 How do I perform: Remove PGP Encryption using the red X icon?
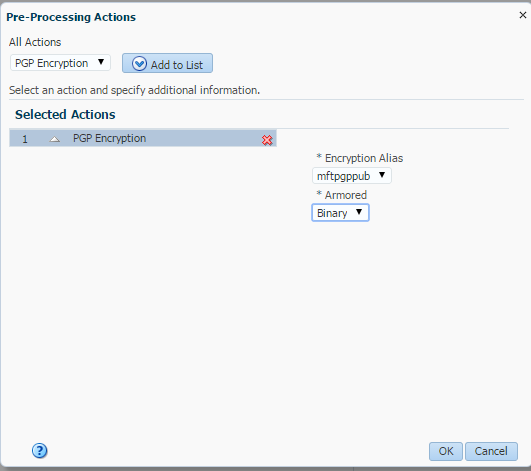267,140
